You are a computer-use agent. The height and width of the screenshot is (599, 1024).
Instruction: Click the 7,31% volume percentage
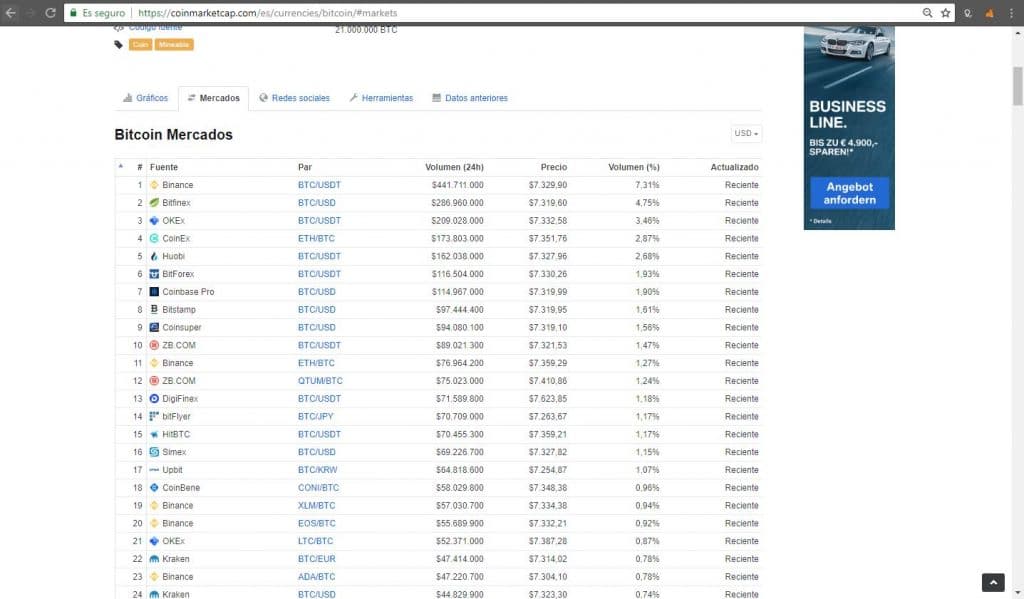pos(647,185)
